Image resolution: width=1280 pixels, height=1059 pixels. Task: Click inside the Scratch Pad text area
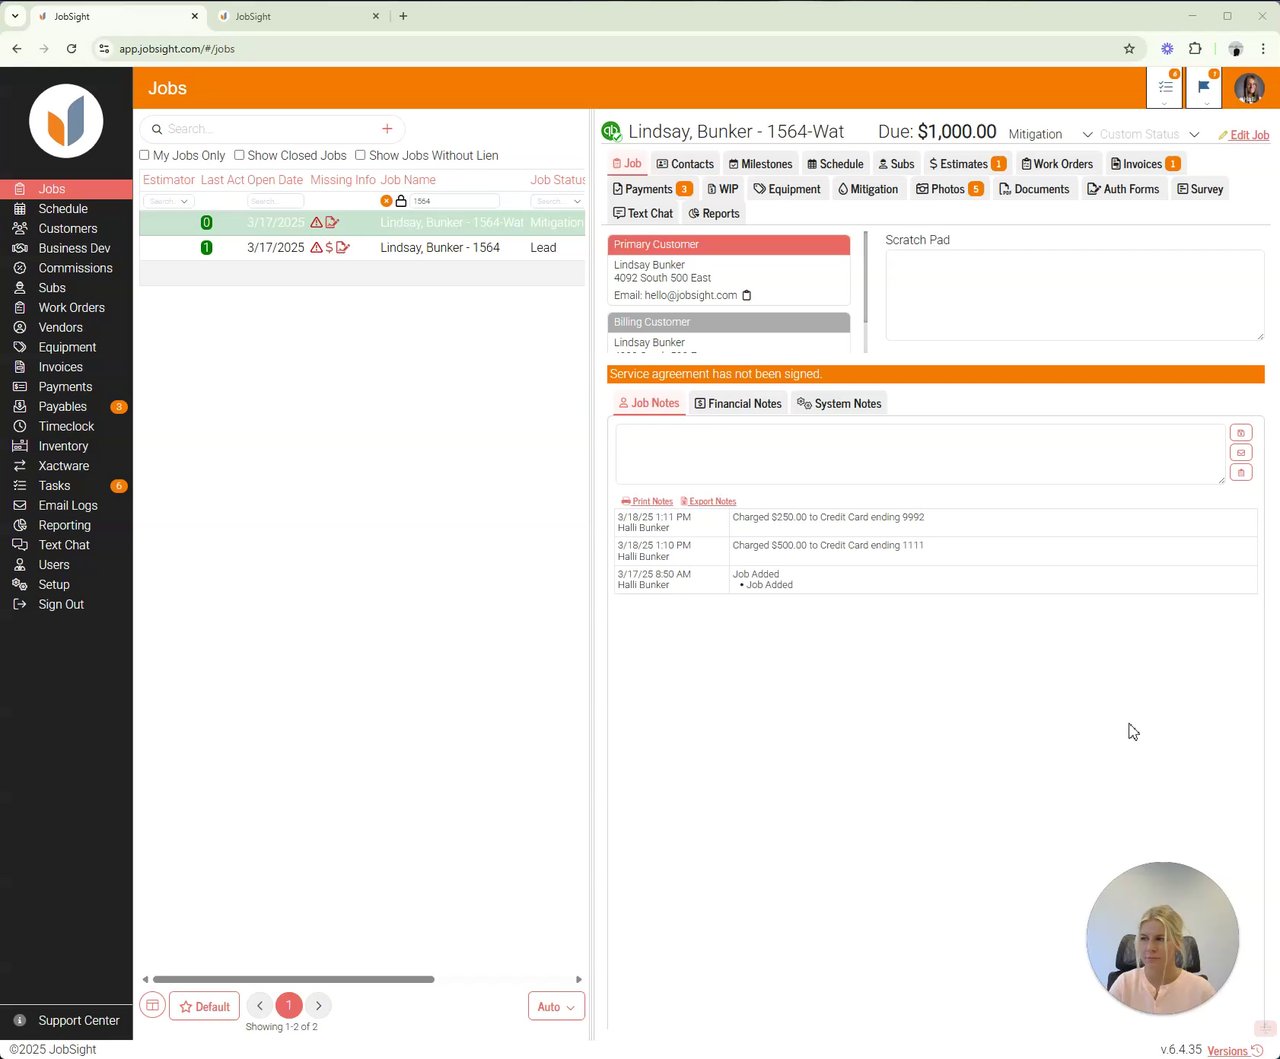(x=1075, y=295)
